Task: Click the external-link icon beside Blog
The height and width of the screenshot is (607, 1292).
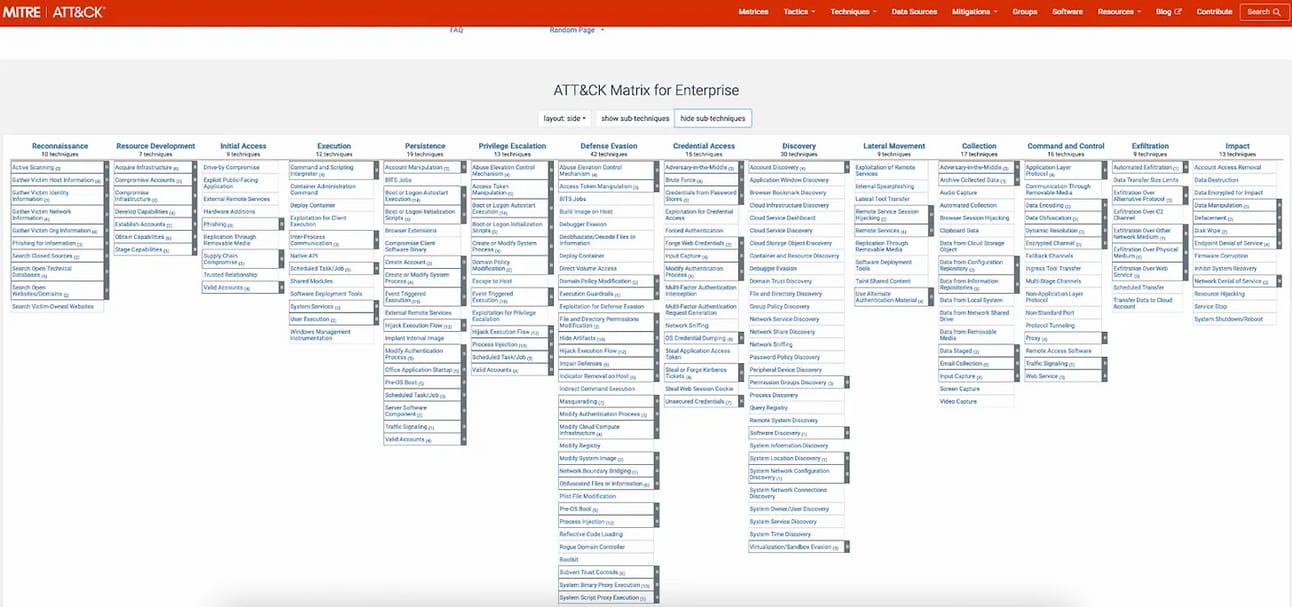Action: point(1177,12)
